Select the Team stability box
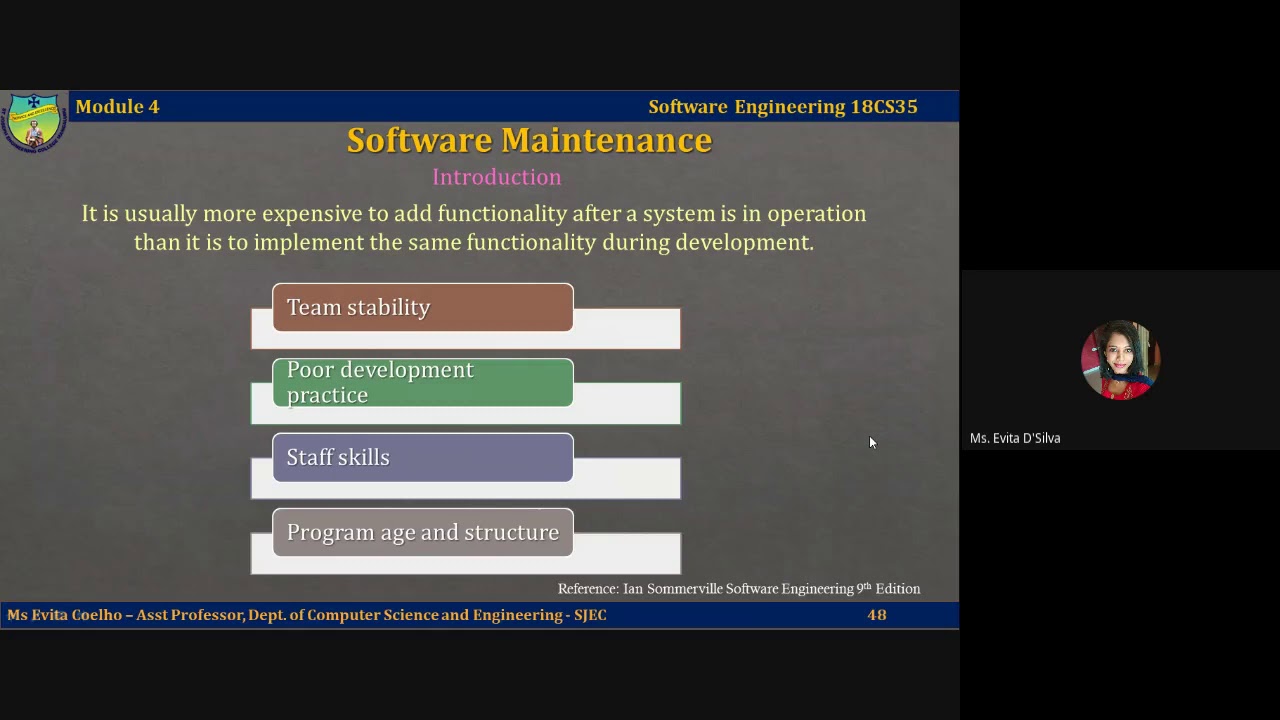The height and width of the screenshot is (720, 1280). pos(423,307)
